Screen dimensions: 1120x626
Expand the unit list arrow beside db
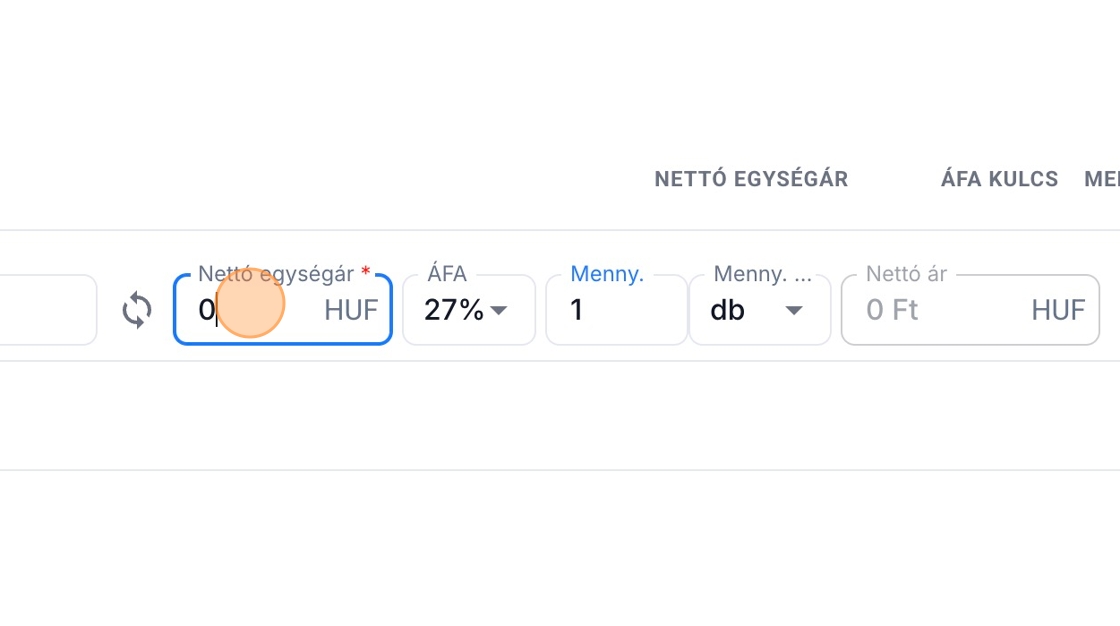tap(794, 311)
